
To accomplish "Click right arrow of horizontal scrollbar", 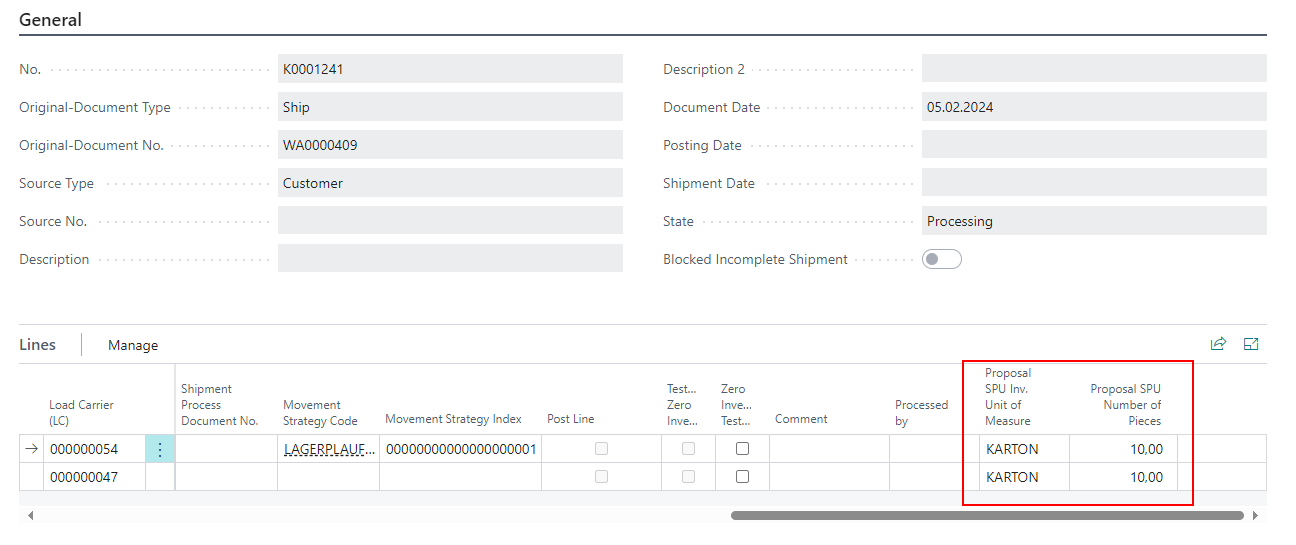I will pyautogui.click(x=1256, y=516).
